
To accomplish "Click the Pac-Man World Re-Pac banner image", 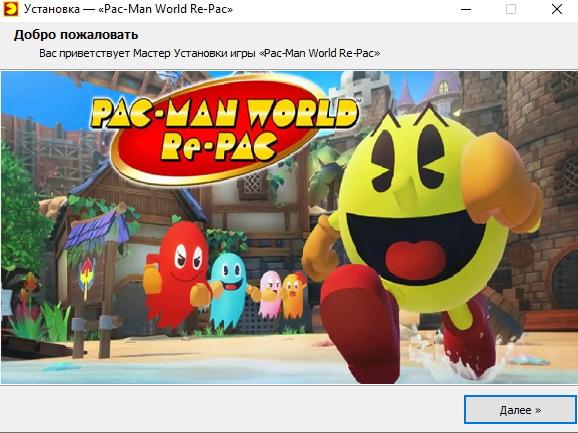I will point(289,227).
